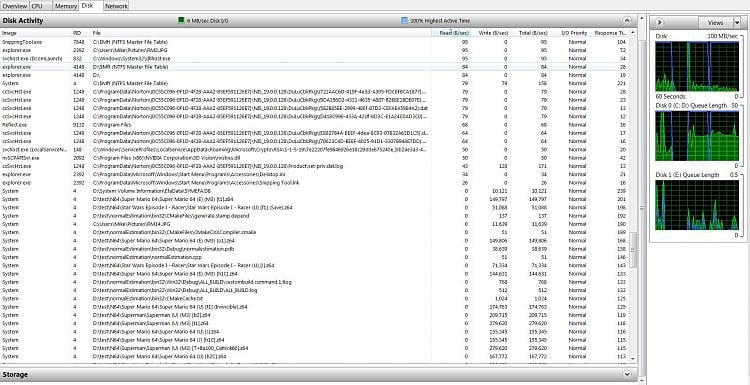750x385 pixels.
Task: Select the svchost.exe (LocalServiceN...) row
Action: point(315,150)
